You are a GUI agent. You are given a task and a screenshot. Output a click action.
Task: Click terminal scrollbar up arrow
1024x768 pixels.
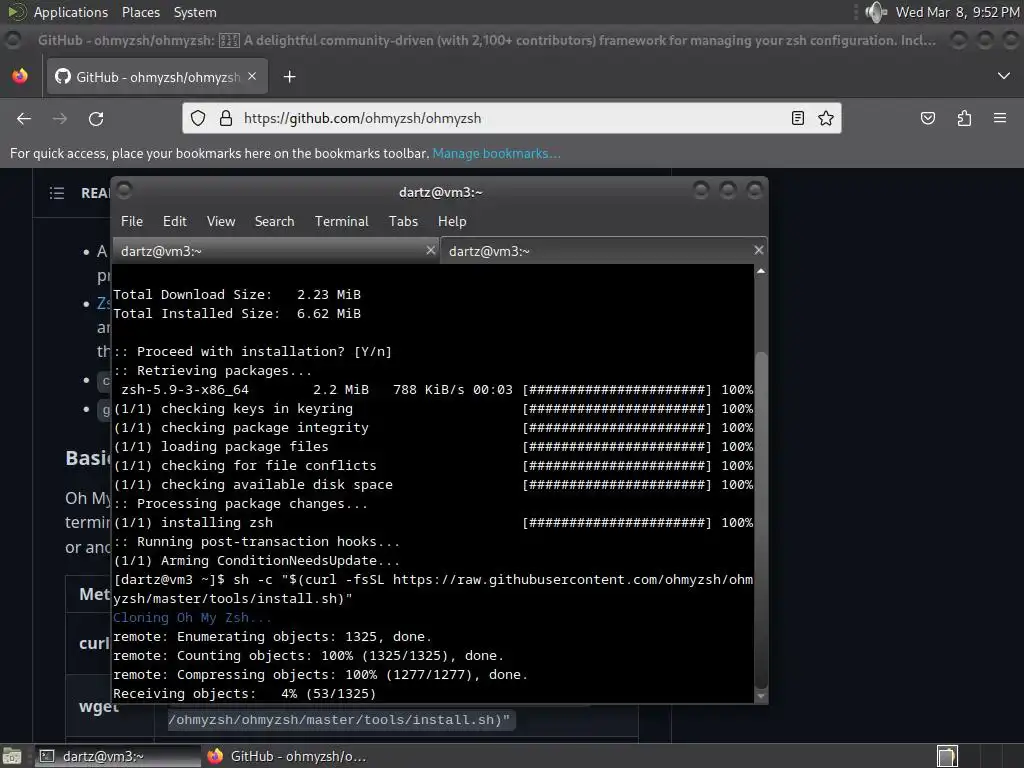(761, 271)
